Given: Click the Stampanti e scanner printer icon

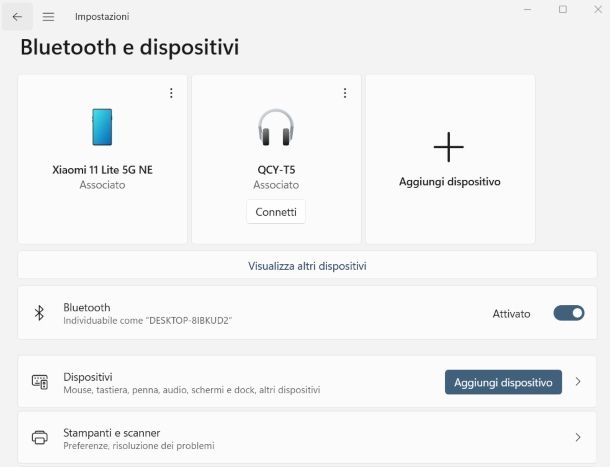Looking at the screenshot, I should point(40,438).
